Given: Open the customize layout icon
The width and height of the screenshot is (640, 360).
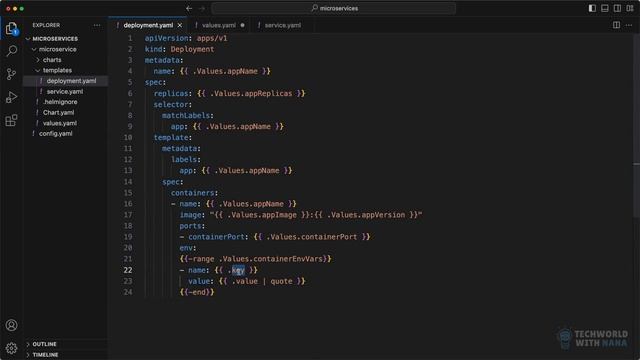Looking at the screenshot, I should point(630,8).
